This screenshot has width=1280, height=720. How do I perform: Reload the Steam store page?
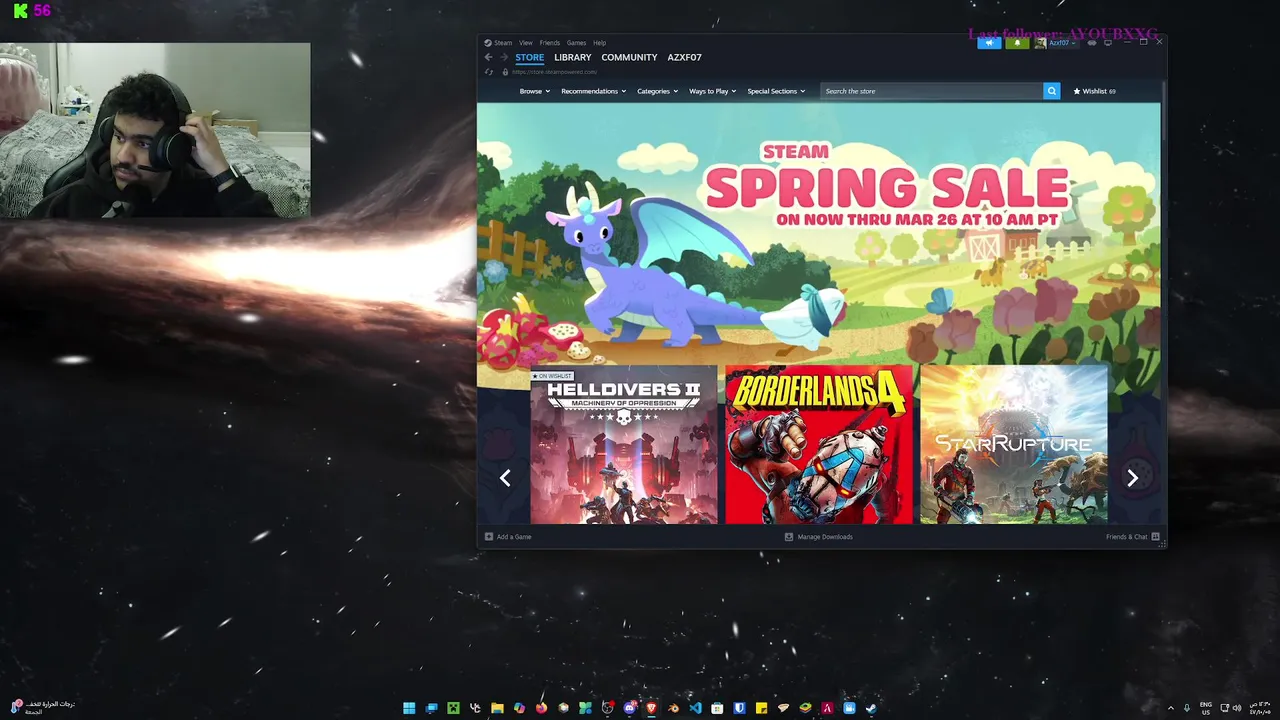pos(489,72)
